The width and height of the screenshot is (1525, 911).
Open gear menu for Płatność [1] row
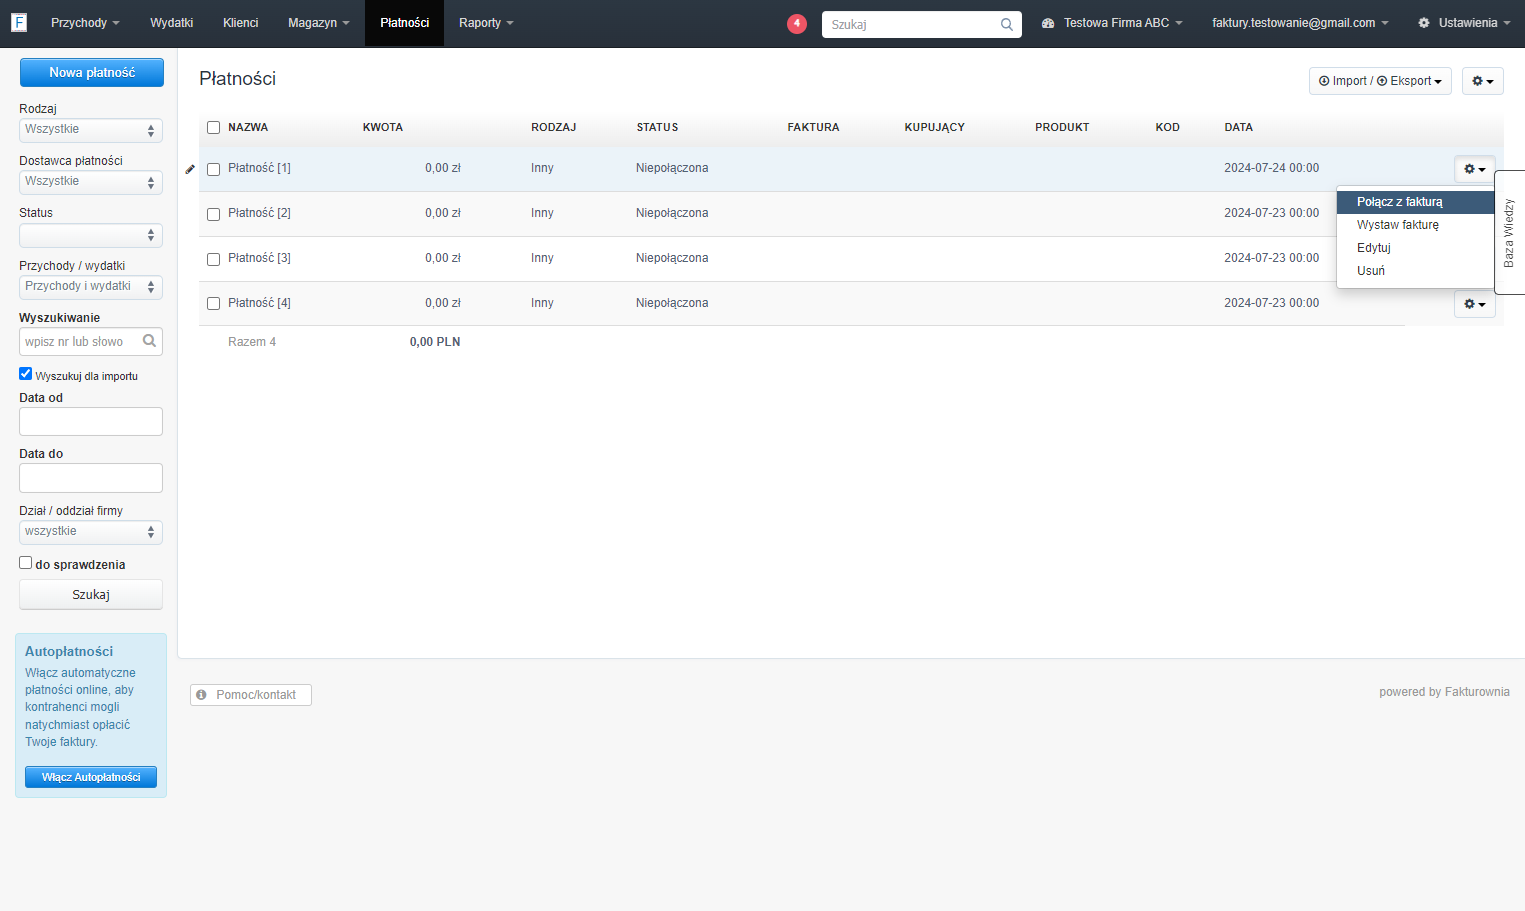(1475, 169)
